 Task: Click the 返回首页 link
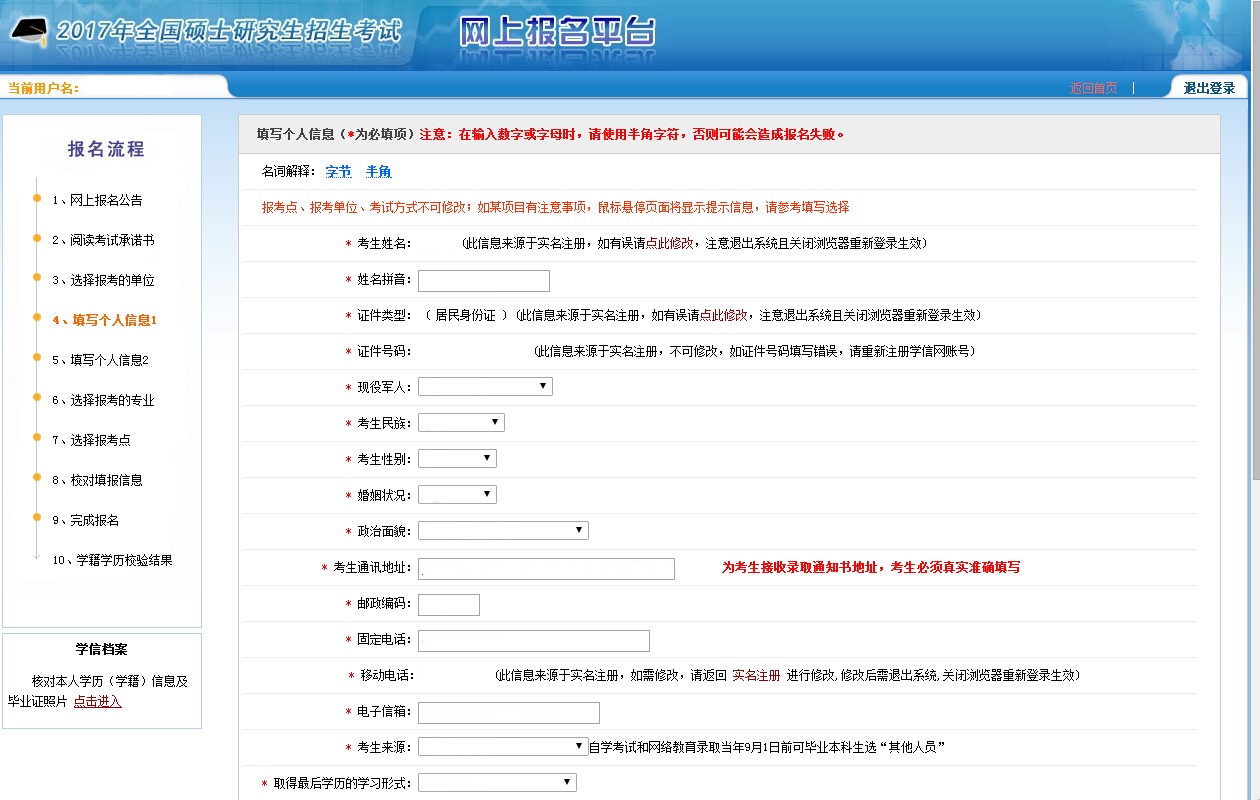click(1093, 88)
